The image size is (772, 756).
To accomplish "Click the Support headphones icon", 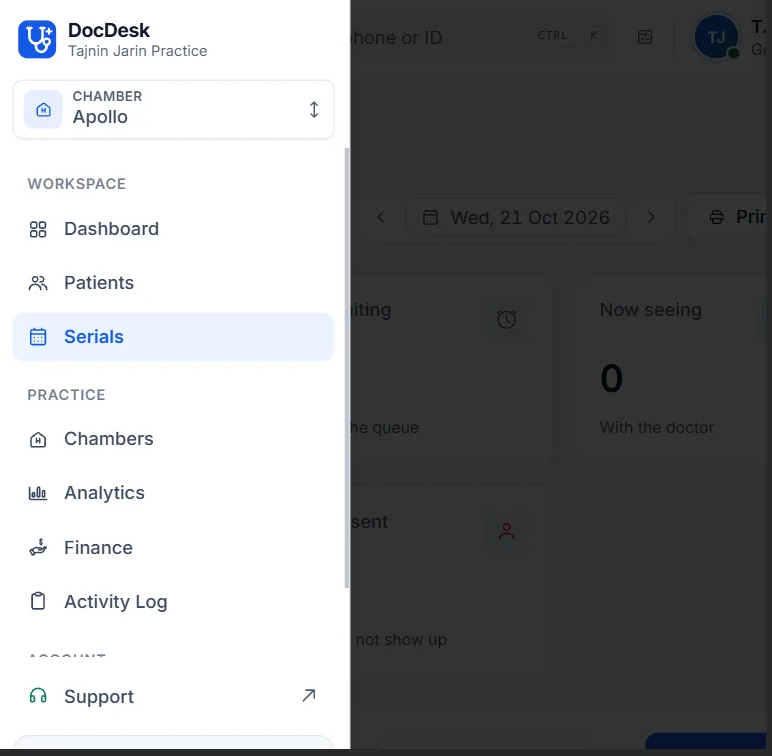I will pyautogui.click(x=38, y=696).
